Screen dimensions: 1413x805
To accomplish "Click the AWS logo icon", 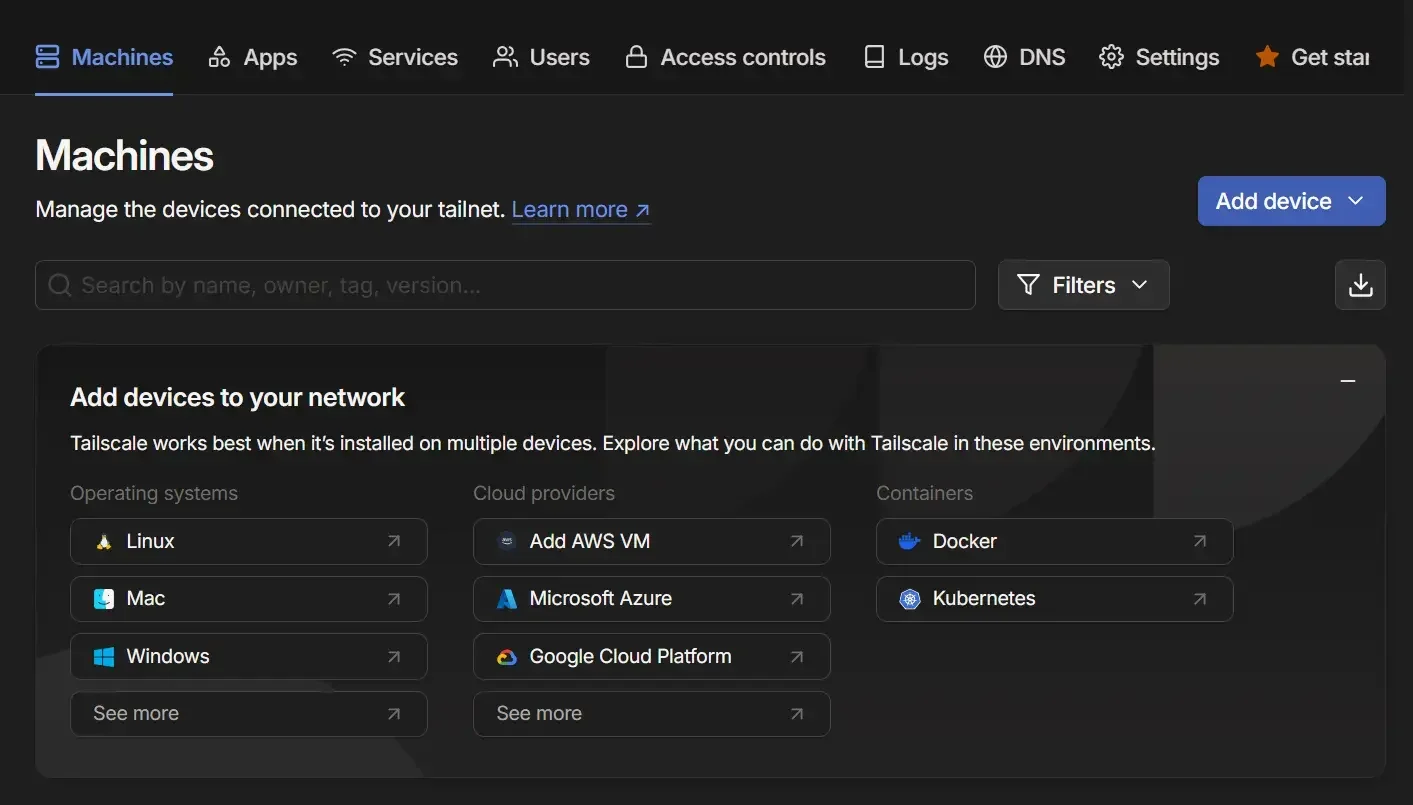I will point(507,541).
